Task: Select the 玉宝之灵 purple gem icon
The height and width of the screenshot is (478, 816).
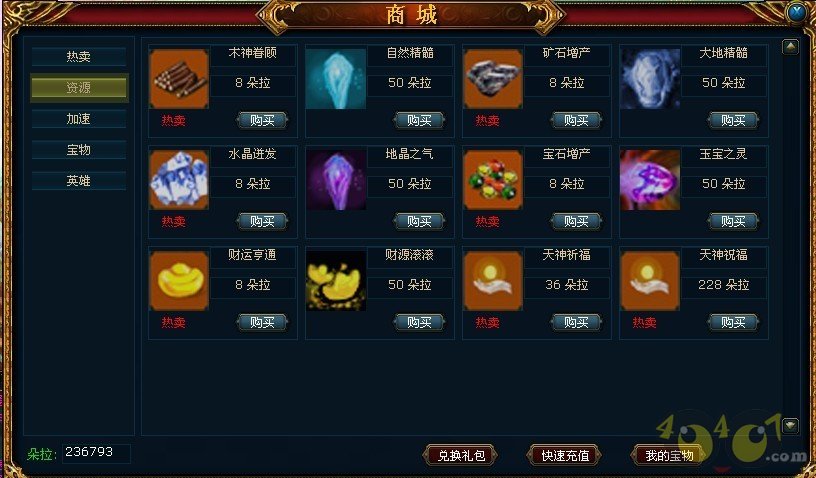Action: pos(650,180)
